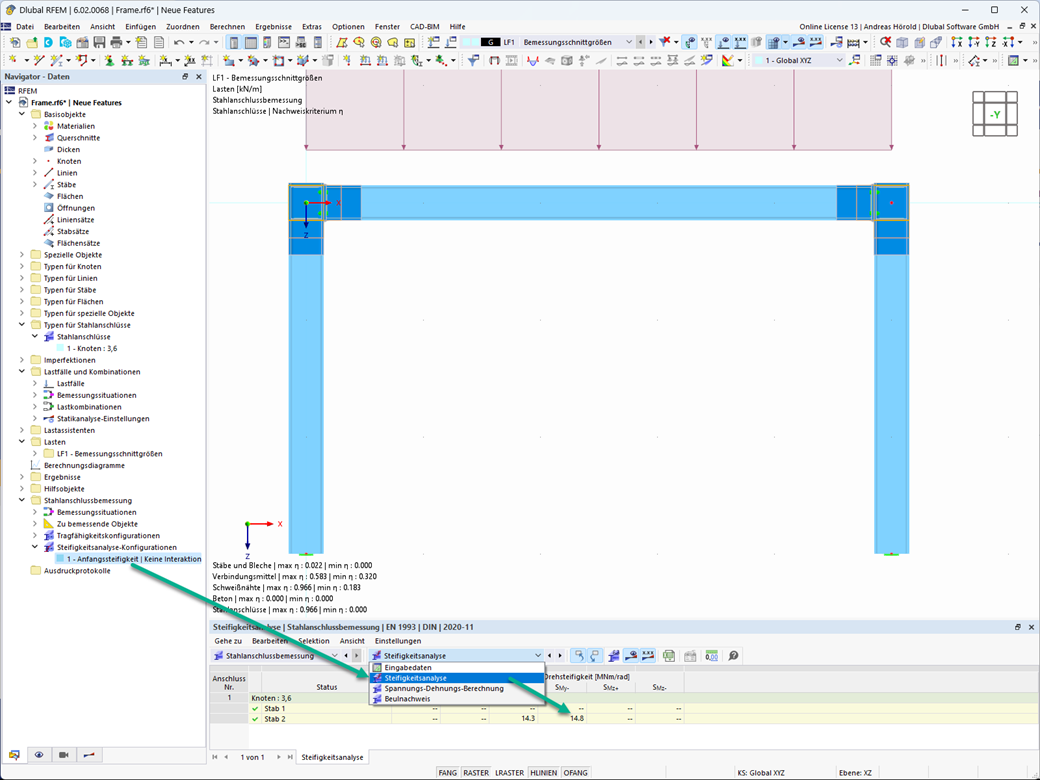This screenshot has height=780, width=1040.
Task: Click the filter funnel icon in second toolbar
Action: pos(472,60)
